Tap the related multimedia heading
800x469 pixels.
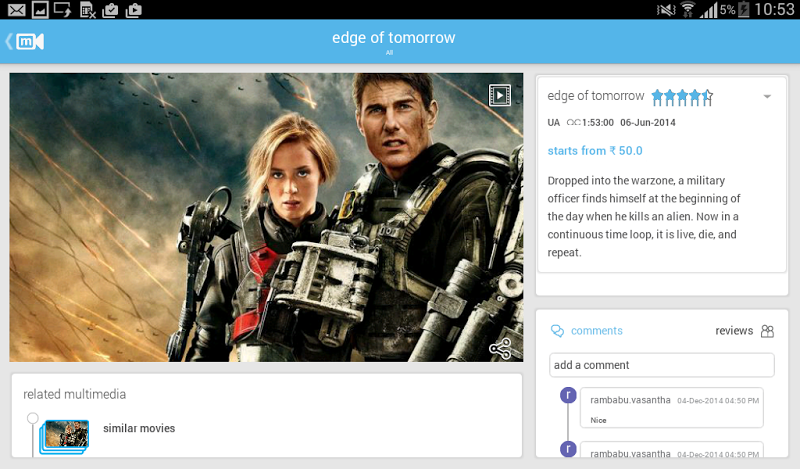[74, 394]
